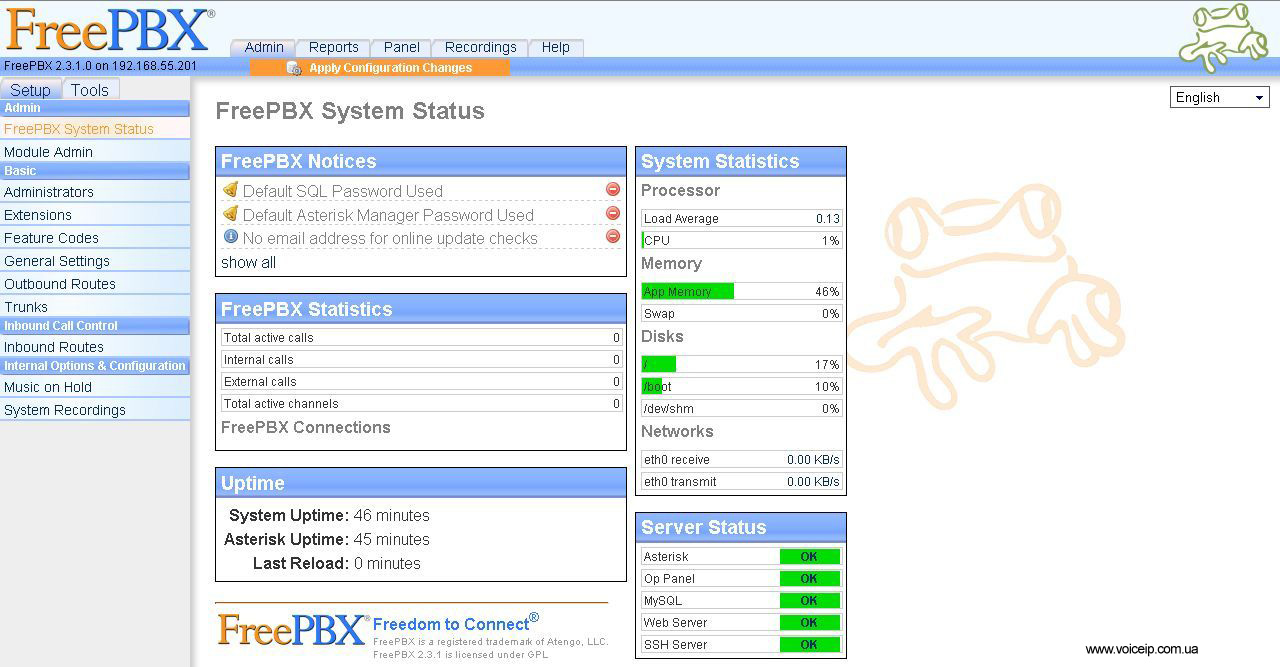Dismiss the No email address notice

pyautogui.click(x=613, y=236)
